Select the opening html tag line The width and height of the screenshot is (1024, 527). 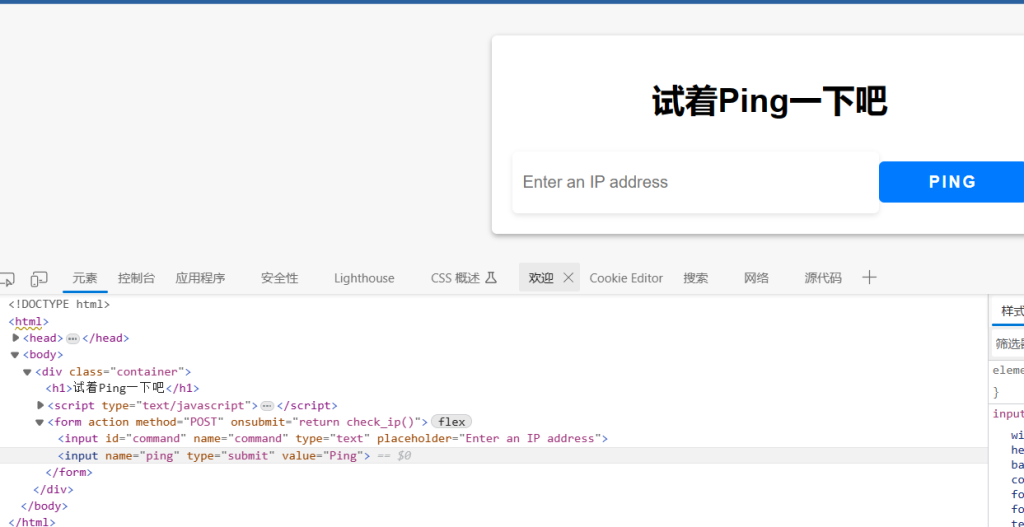(28, 321)
